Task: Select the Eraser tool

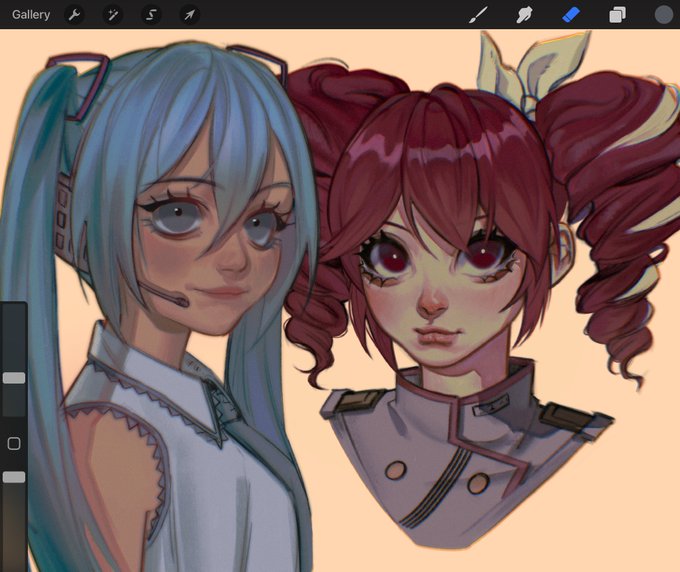Action: tap(571, 15)
